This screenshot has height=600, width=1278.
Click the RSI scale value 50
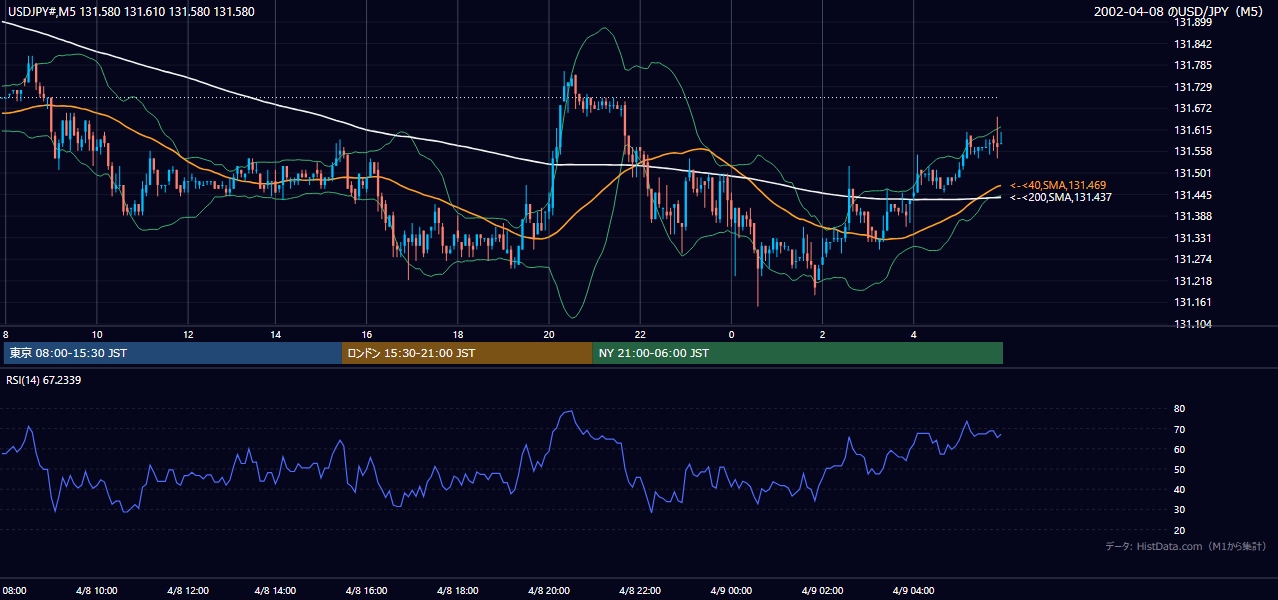coord(1179,469)
